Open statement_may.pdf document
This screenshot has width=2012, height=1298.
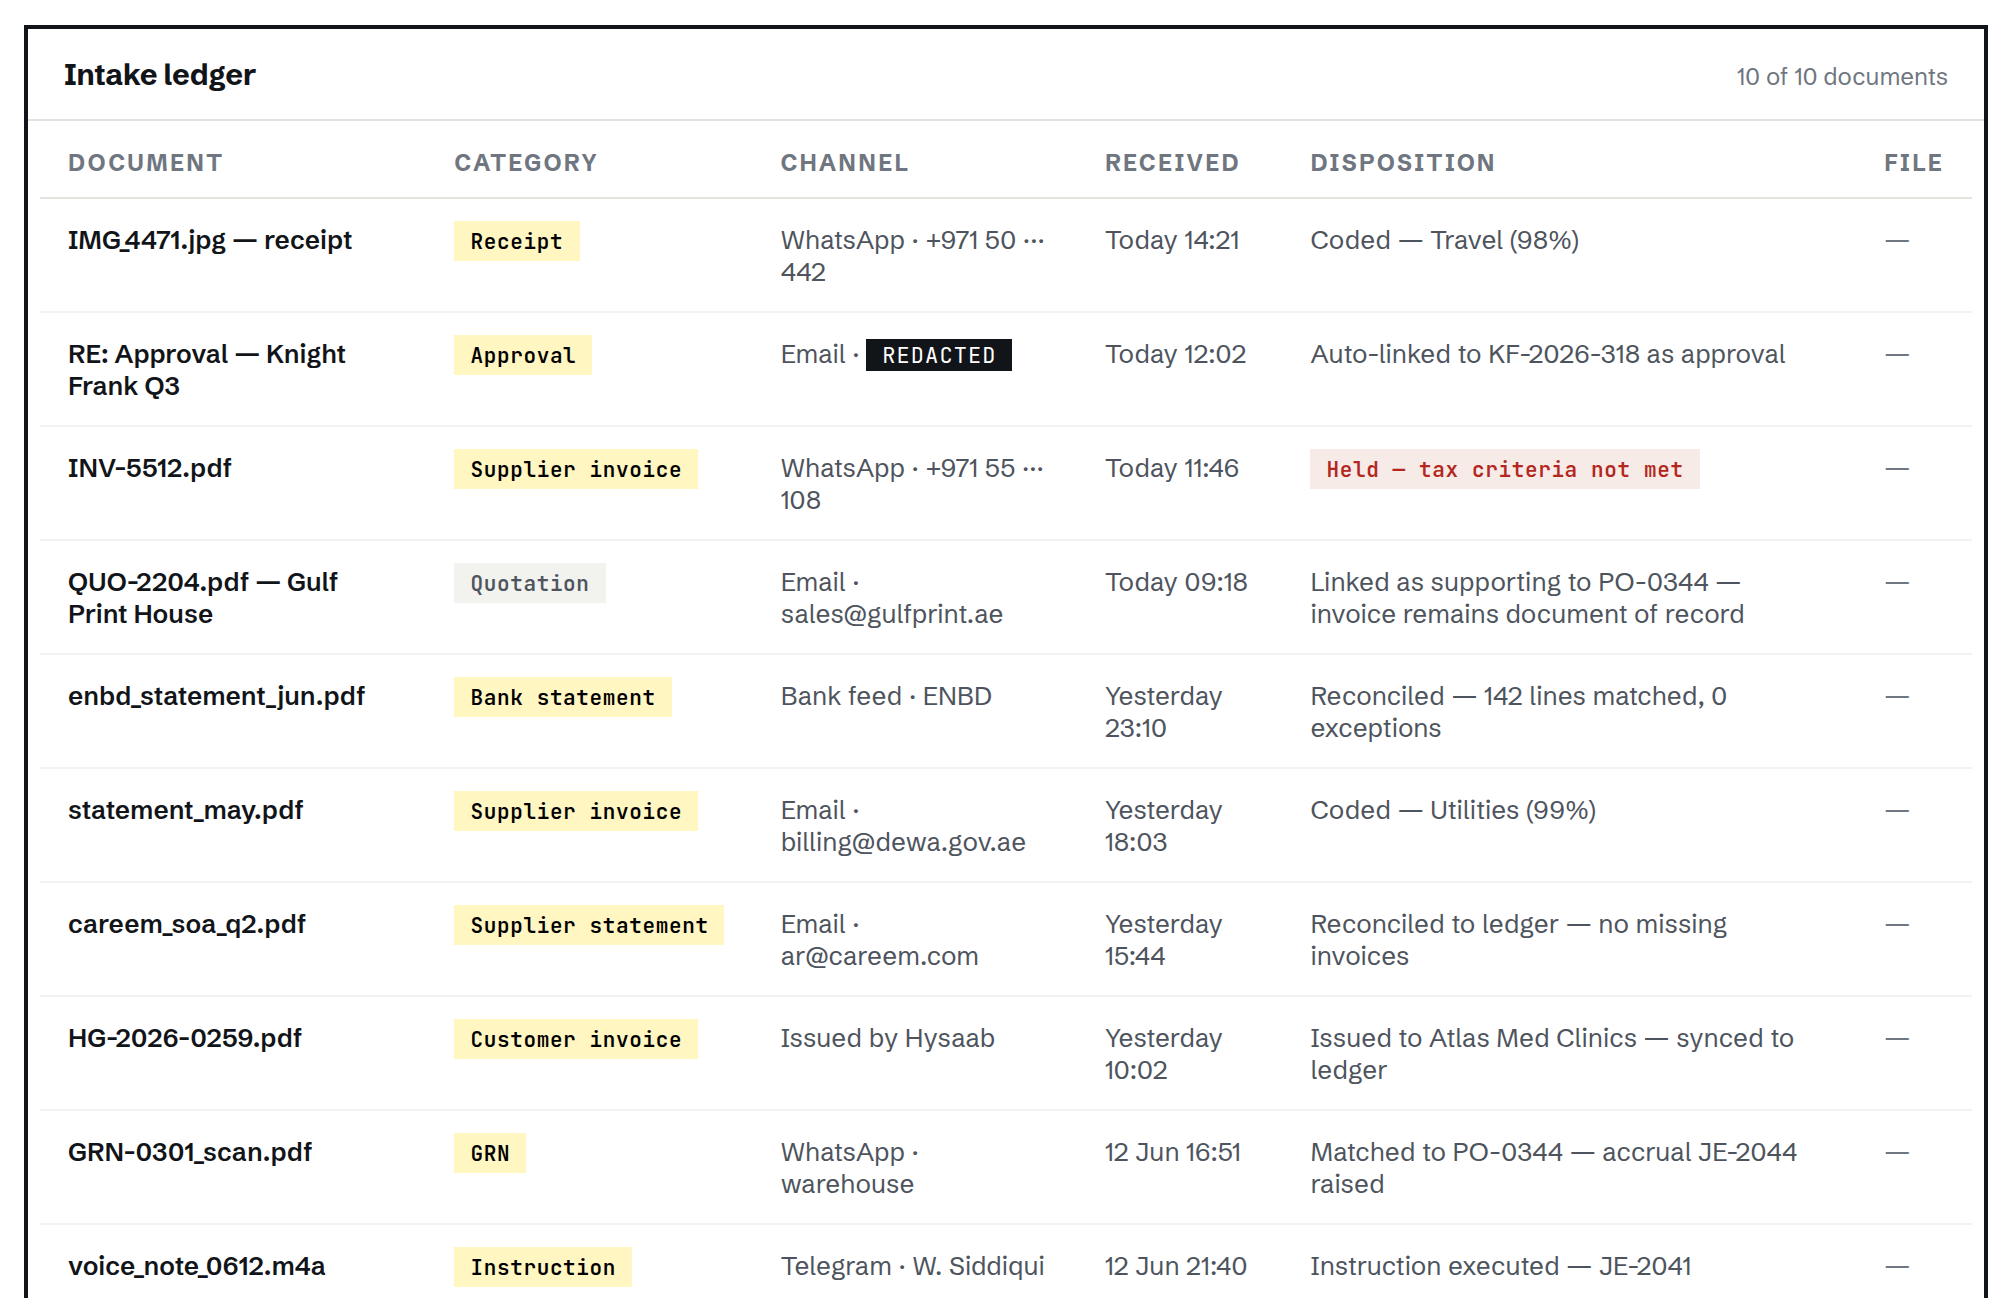(x=185, y=810)
